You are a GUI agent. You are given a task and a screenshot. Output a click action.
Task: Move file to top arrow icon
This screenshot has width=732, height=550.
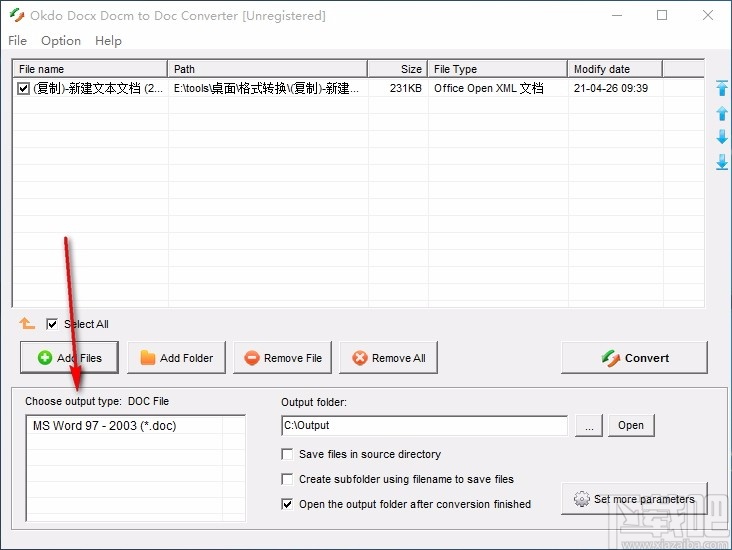(x=722, y=88)
